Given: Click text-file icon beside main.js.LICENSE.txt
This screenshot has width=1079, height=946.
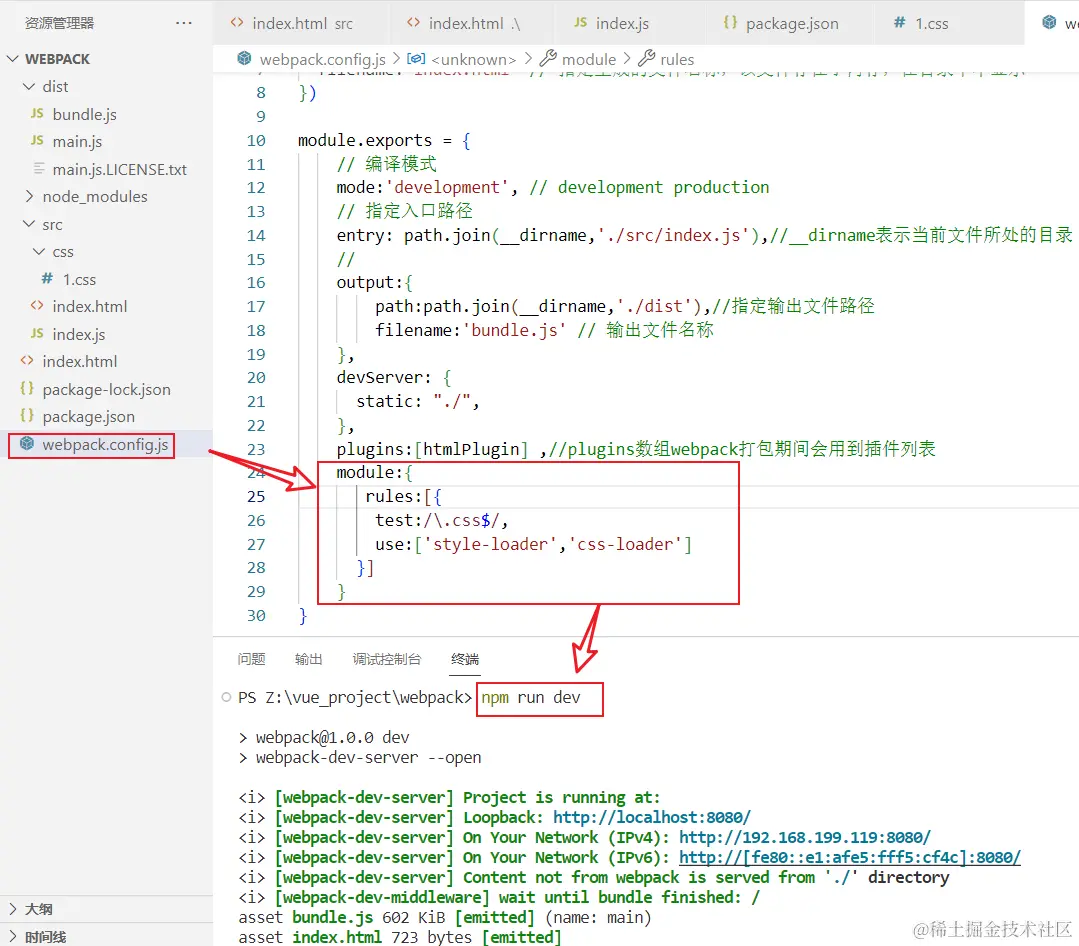Looking at the screenshot, I should click(39, 168).
